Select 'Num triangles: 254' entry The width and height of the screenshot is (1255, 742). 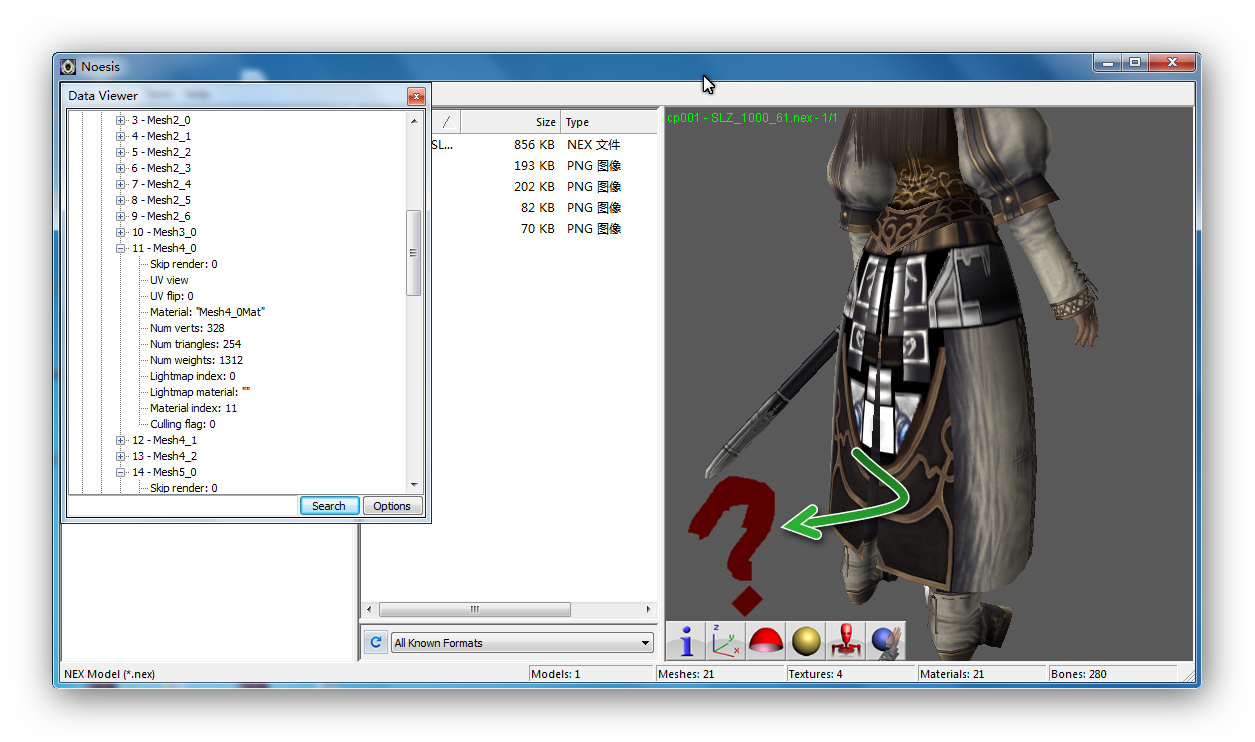(x=195, y=344)
